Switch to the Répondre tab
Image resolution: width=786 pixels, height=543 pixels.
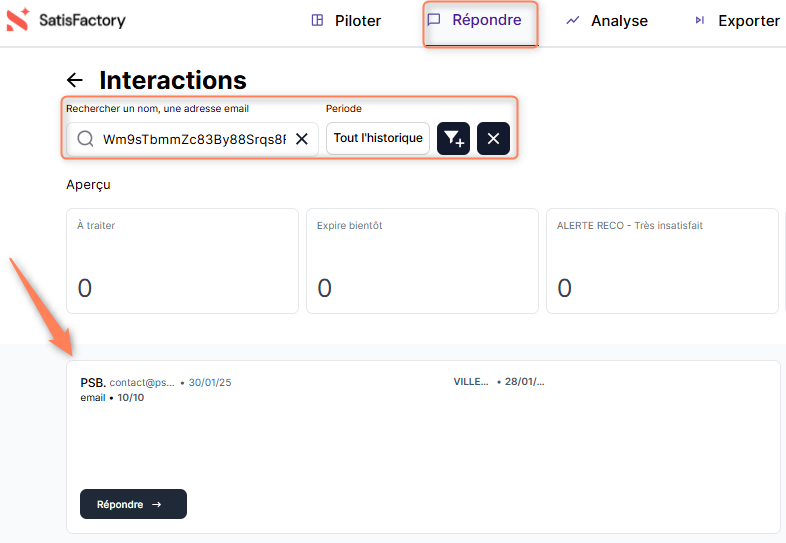481,21
